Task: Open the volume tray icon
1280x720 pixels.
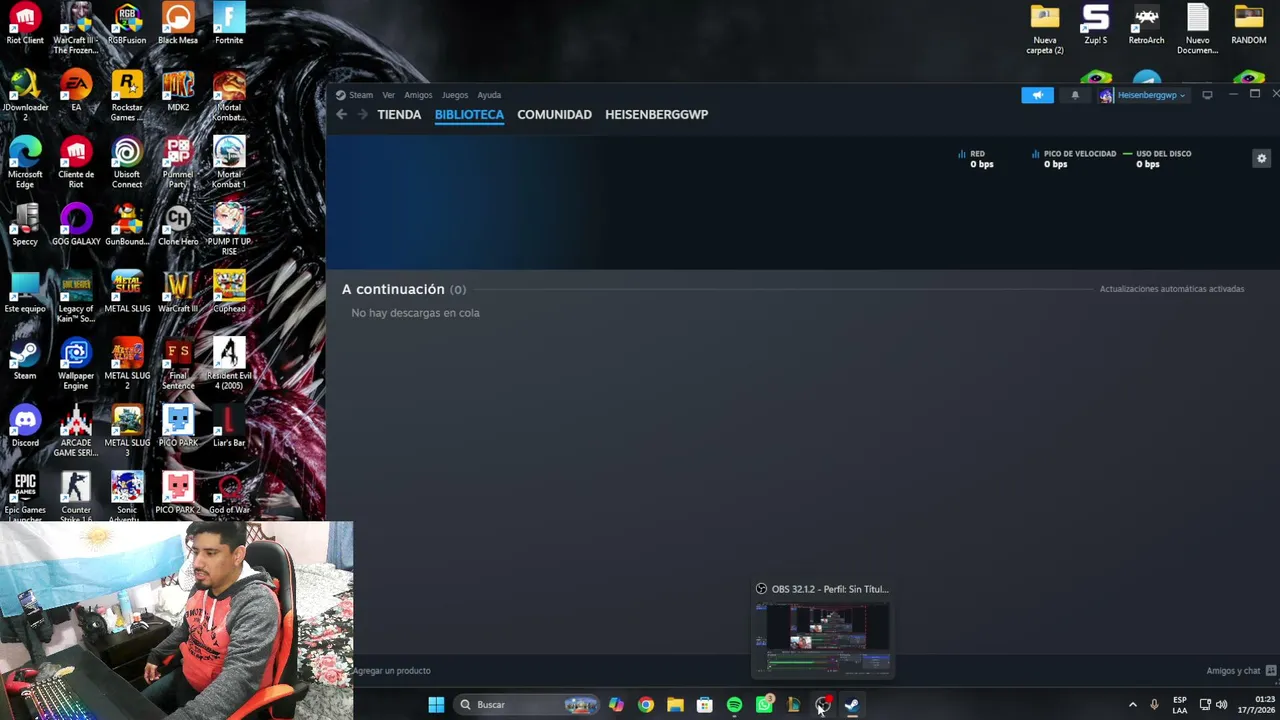Action: [1221, 705]
